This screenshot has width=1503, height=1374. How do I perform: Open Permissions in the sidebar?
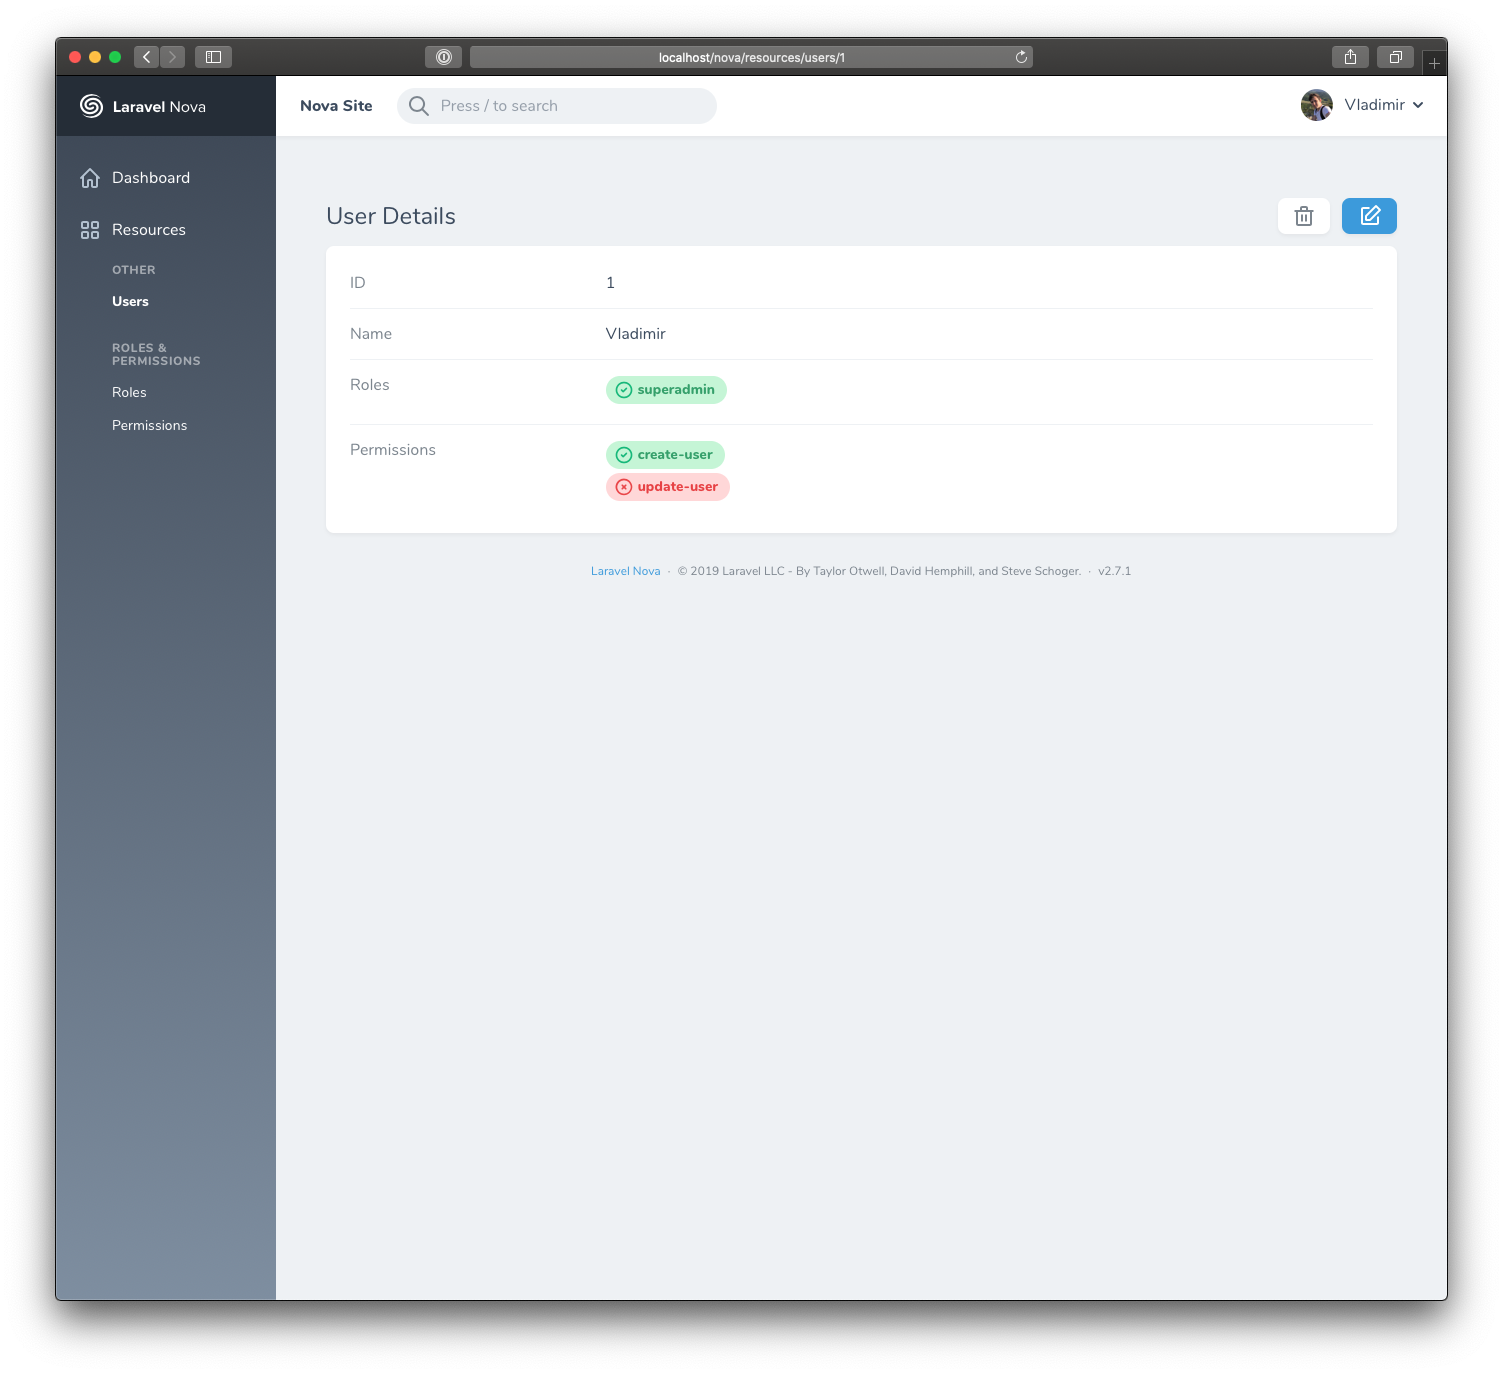click(x=149, y=425)
